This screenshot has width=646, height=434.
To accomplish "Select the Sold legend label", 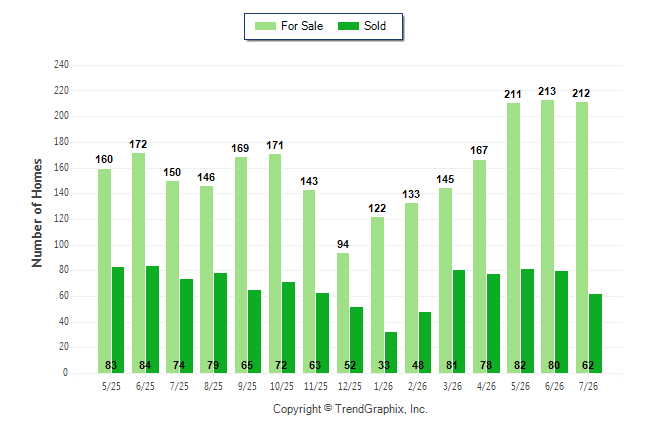I will pyautogui.click(x=375, y=26).
